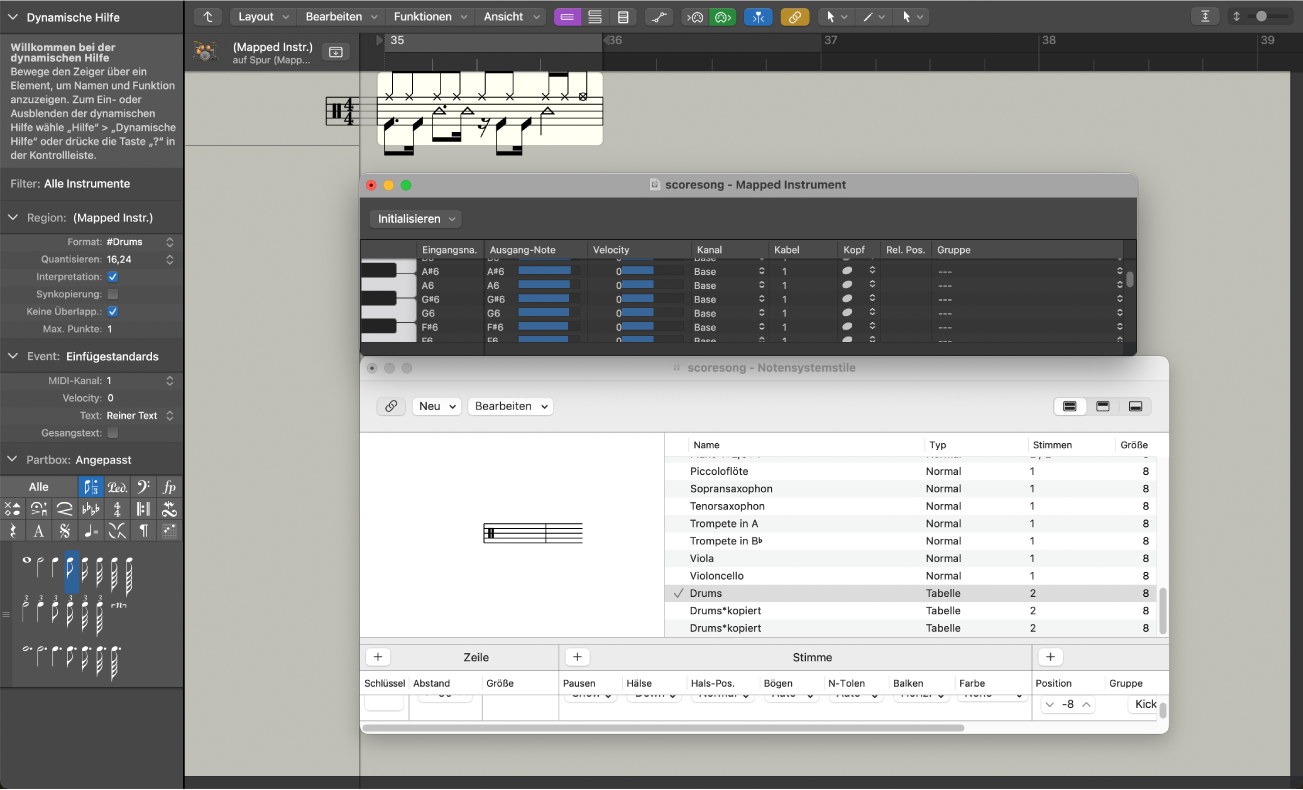Pick the Segno symbol in the Partbox

pos(63,530)
